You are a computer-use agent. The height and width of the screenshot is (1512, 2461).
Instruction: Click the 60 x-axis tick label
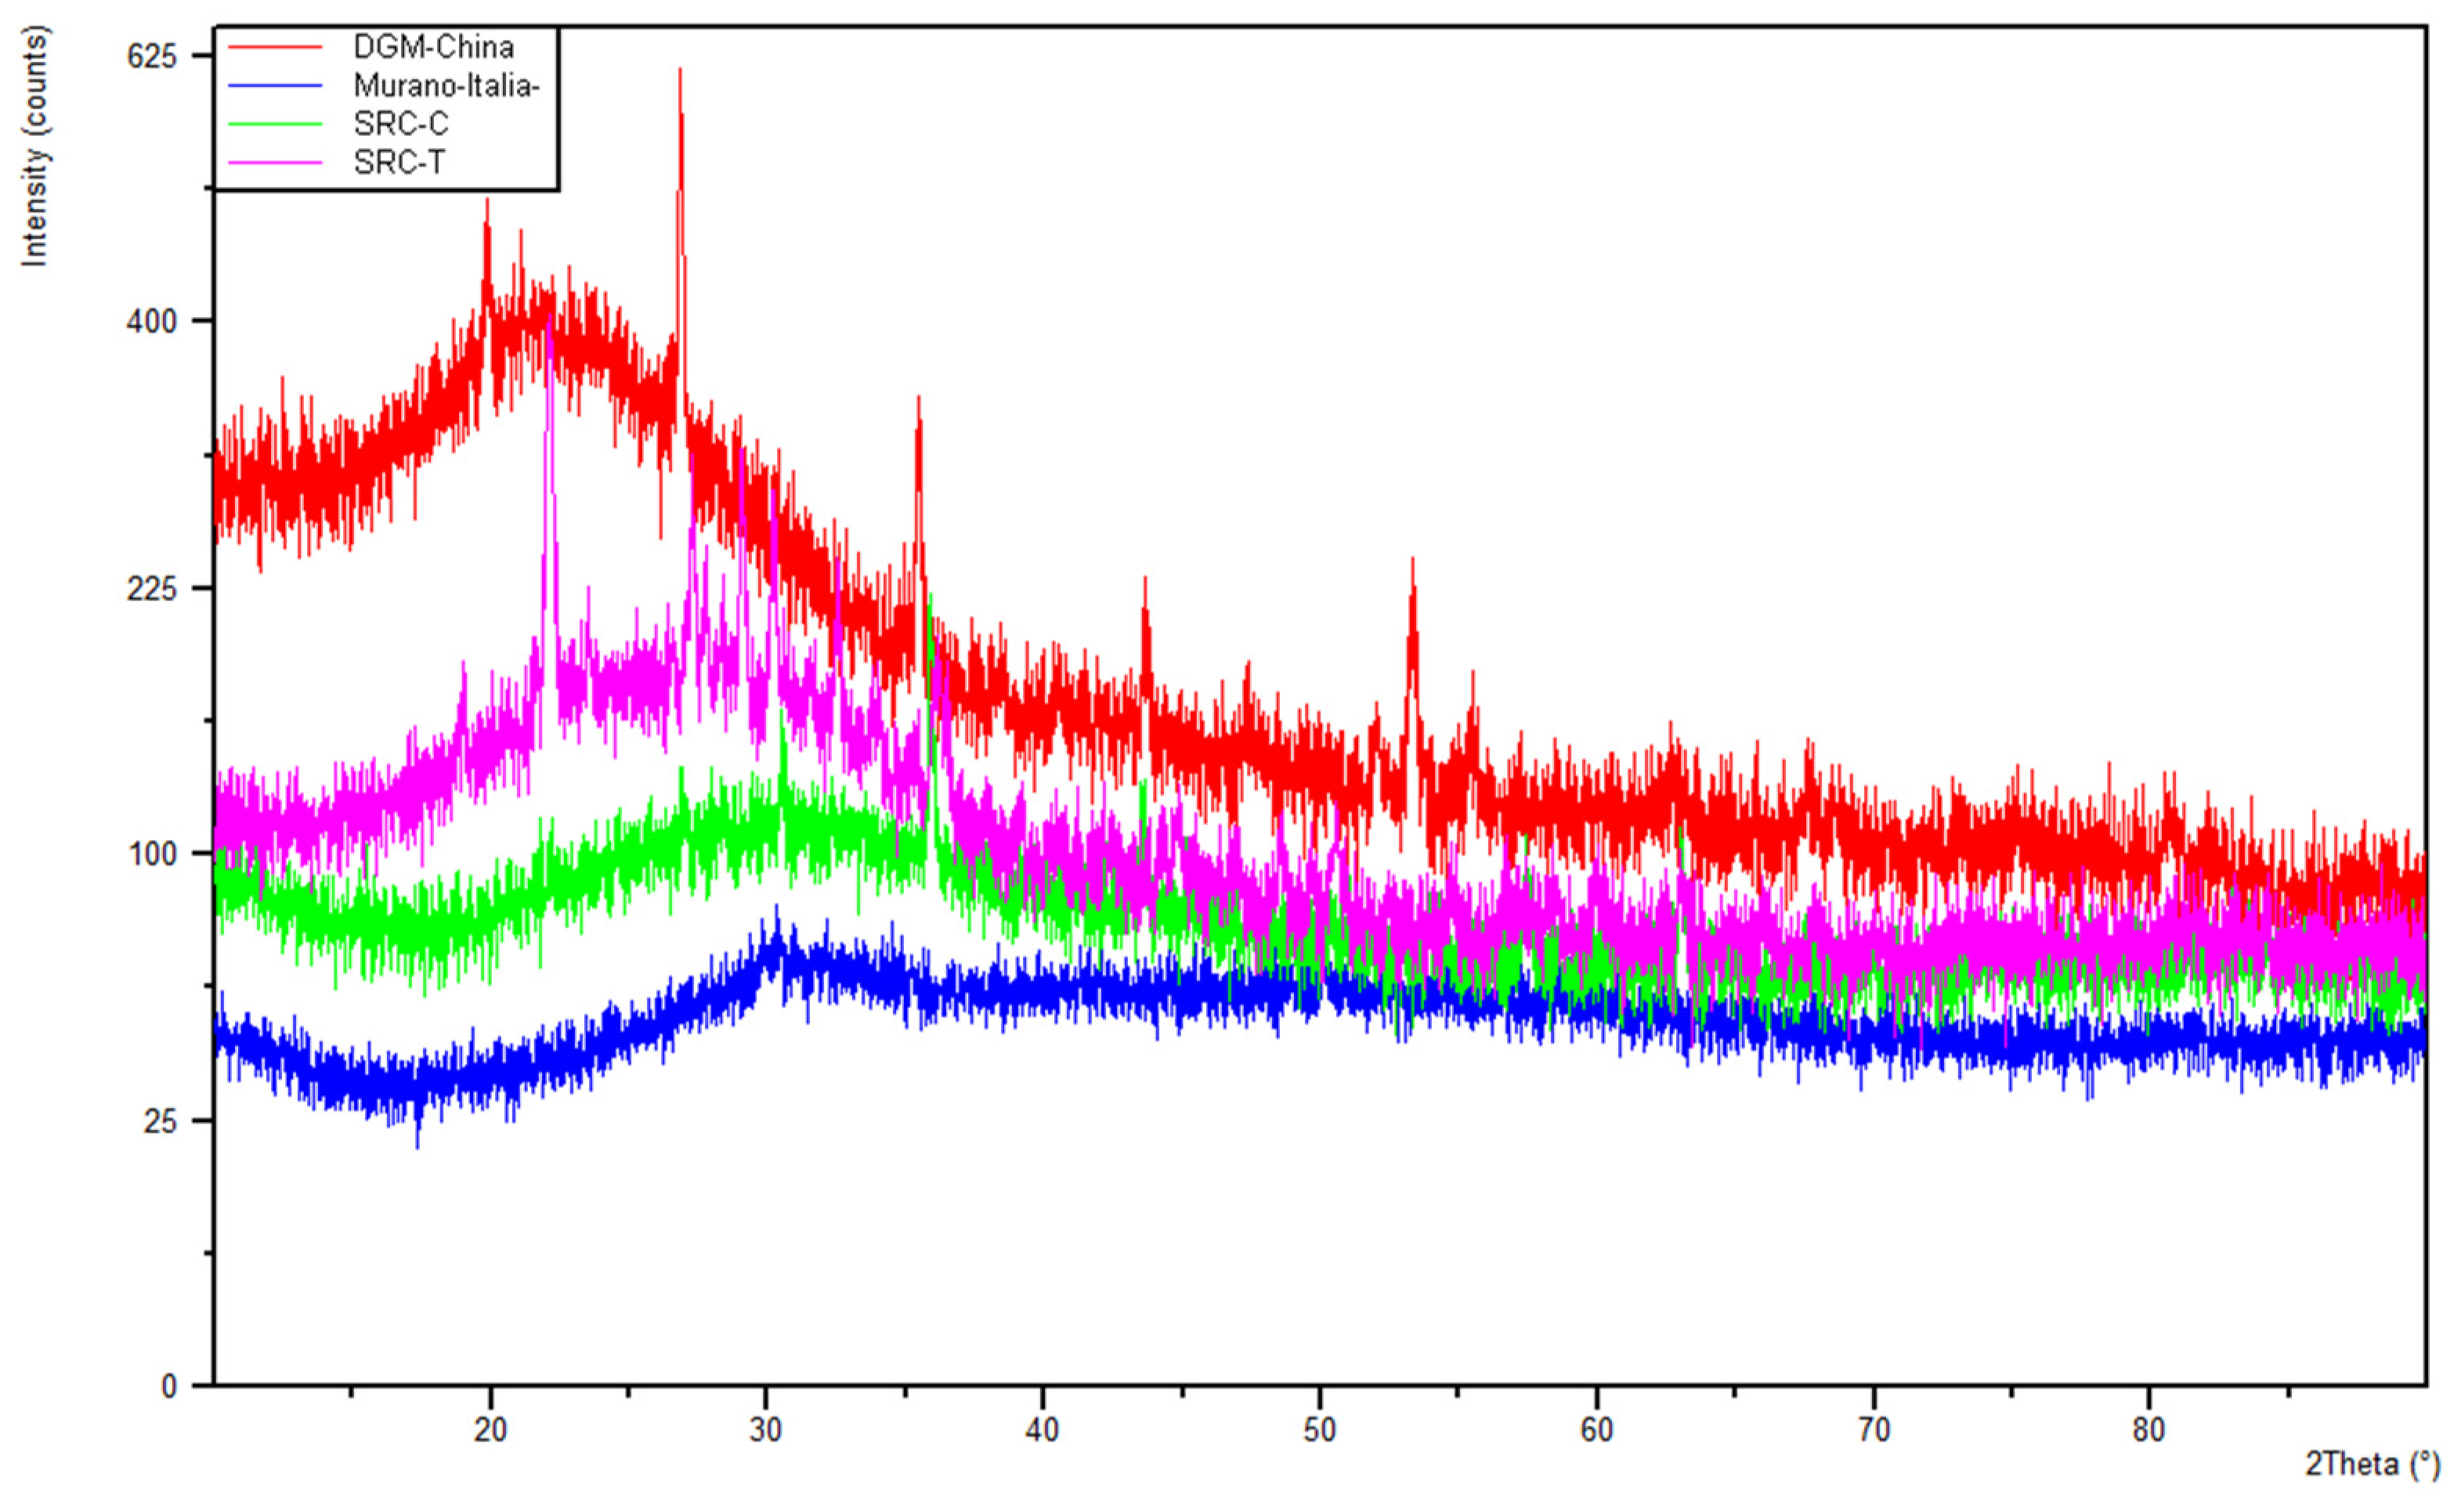(x=1597, y=1430)
